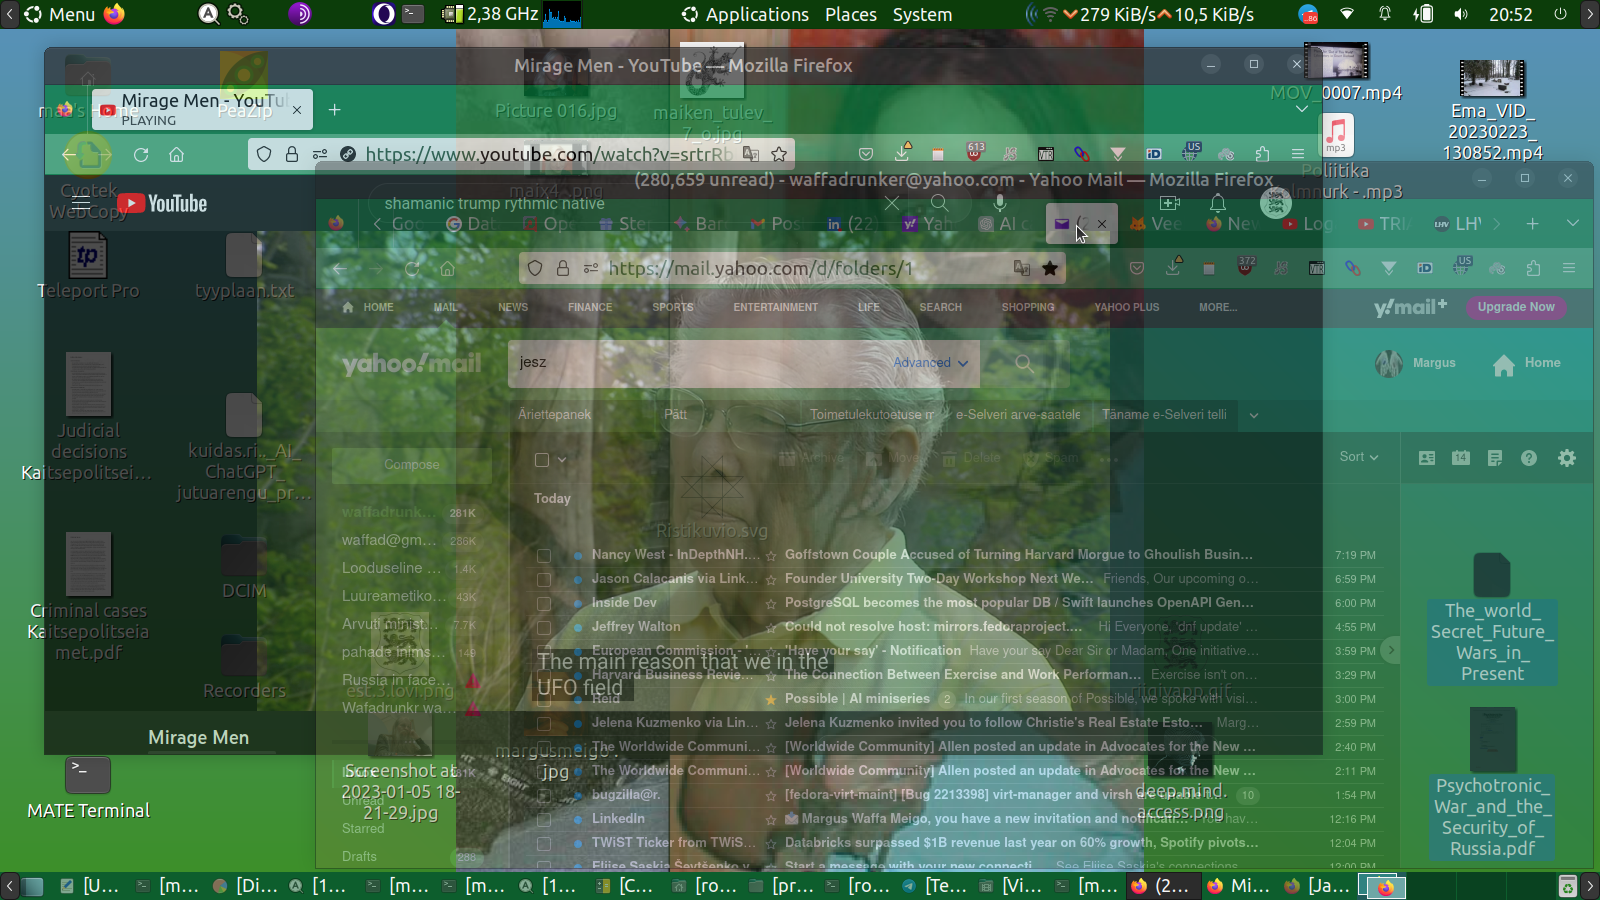
Task: Click the Compose button in Yahoo Mail
Action: (411, 465)
